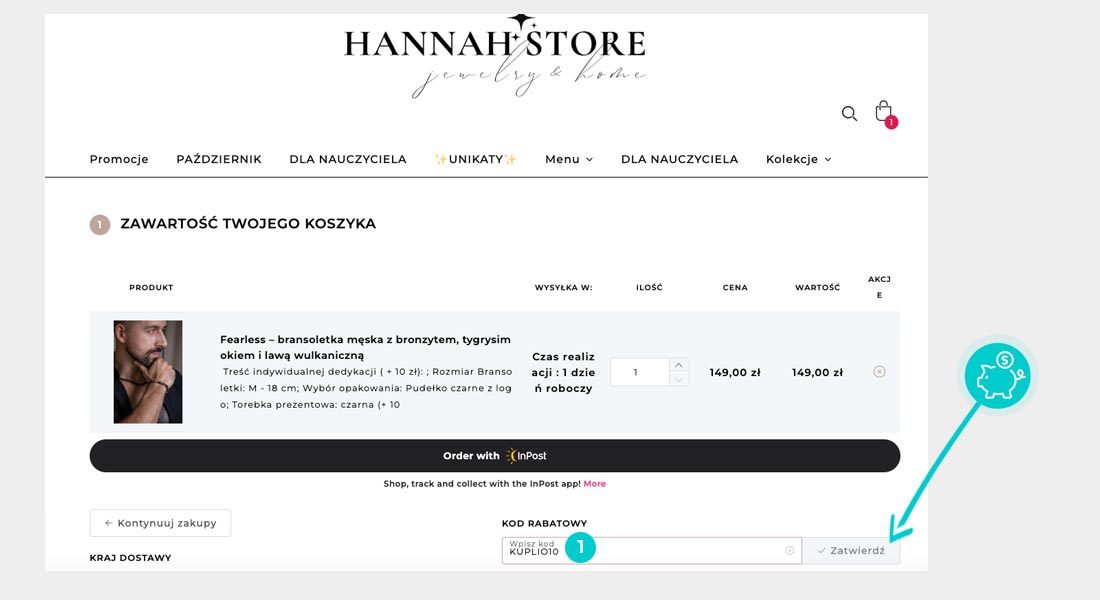Decrease quantity with down arrow

point(678,379)
